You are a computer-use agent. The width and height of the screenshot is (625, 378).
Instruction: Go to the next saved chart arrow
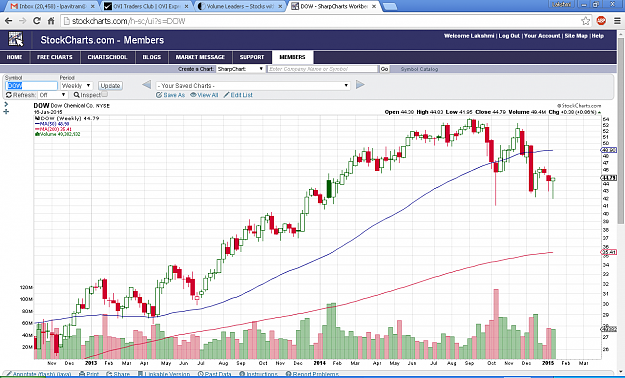360,85
